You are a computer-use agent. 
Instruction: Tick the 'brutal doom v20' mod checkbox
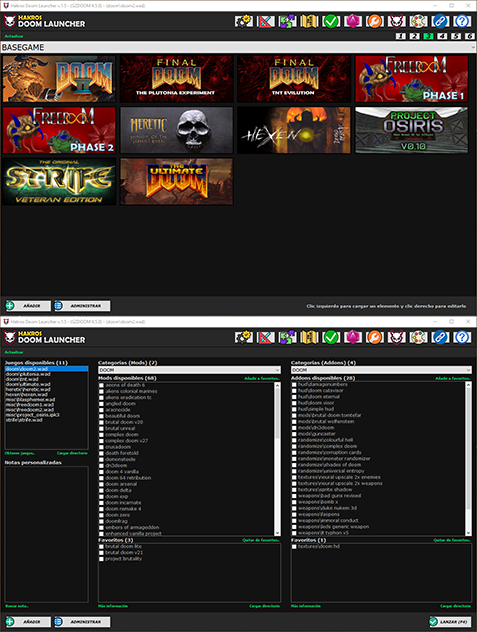[x=101, y=422]
